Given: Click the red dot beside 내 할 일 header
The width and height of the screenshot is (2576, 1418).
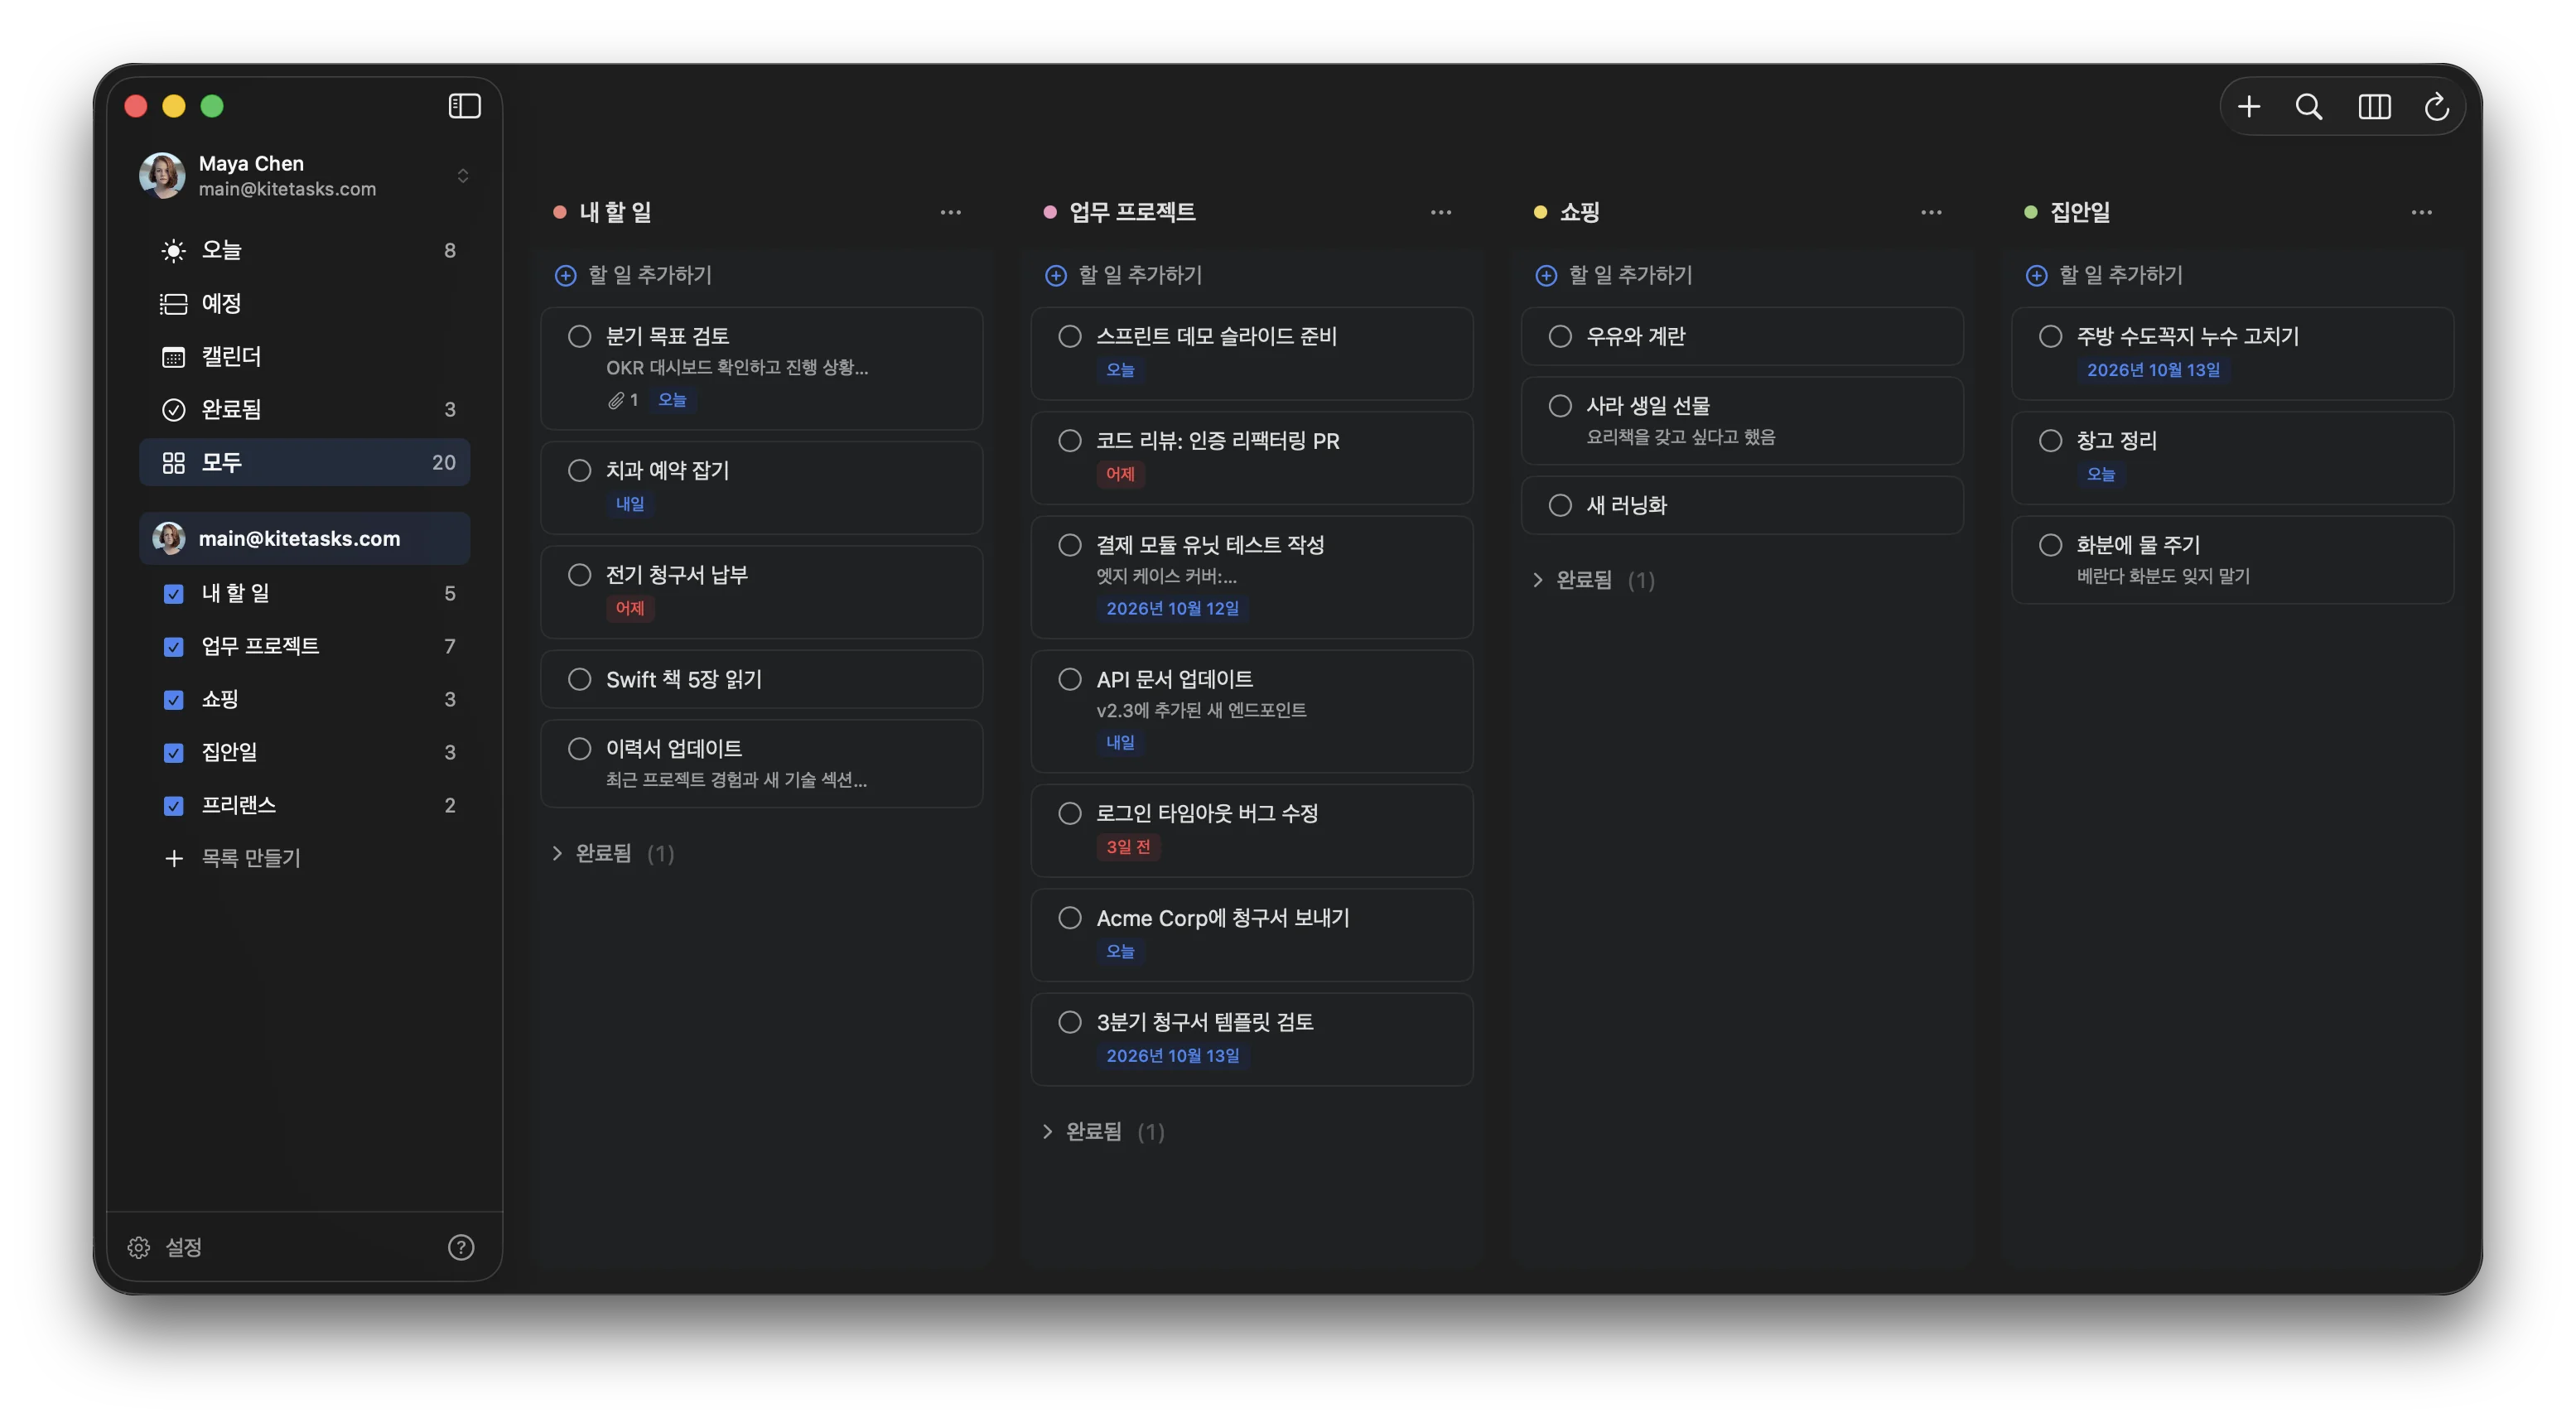Looking at the screenshot, I should 560,212.
